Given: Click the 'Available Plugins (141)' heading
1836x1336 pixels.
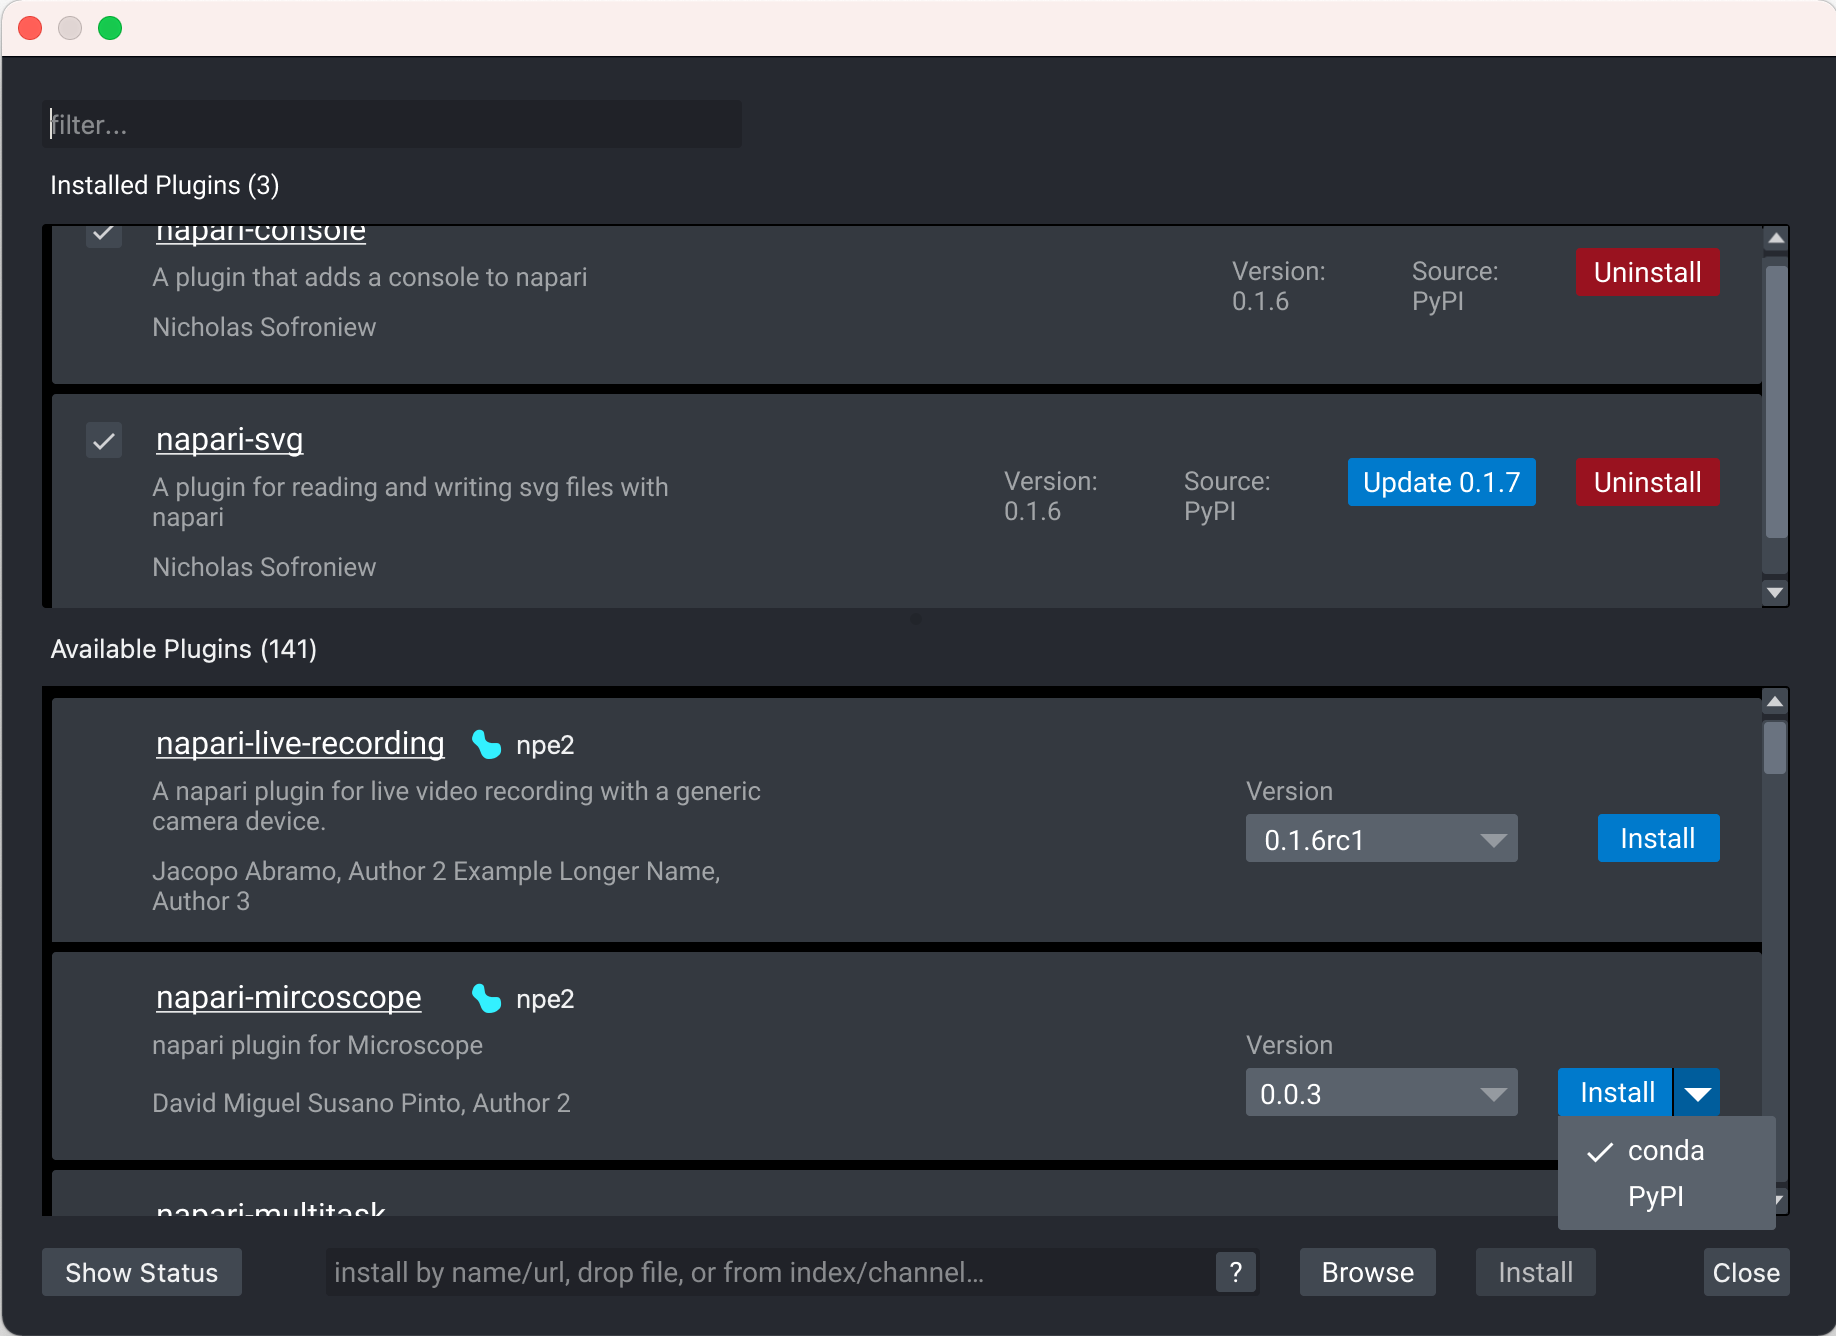Looking at the screenshot, I should tap(184, 649).
